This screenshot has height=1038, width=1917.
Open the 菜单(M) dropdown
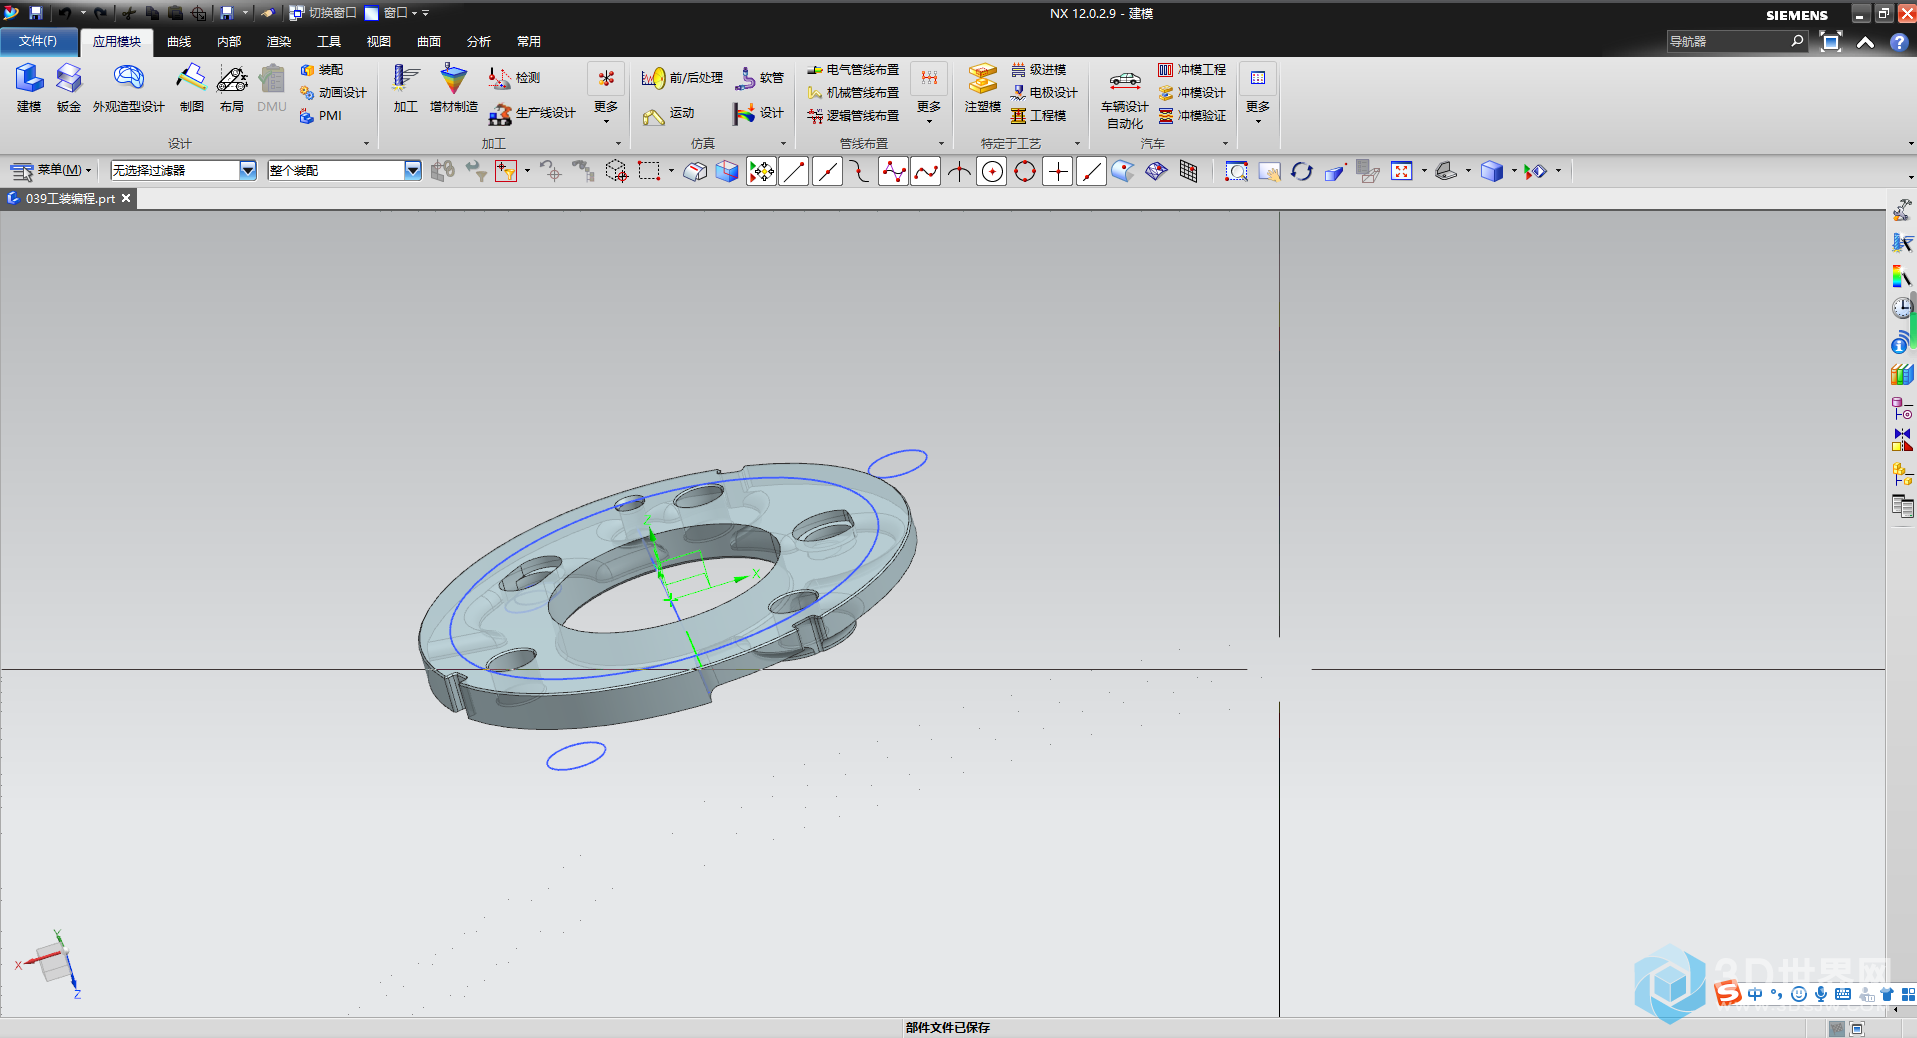pyautogui.click(x=50, y=171)
